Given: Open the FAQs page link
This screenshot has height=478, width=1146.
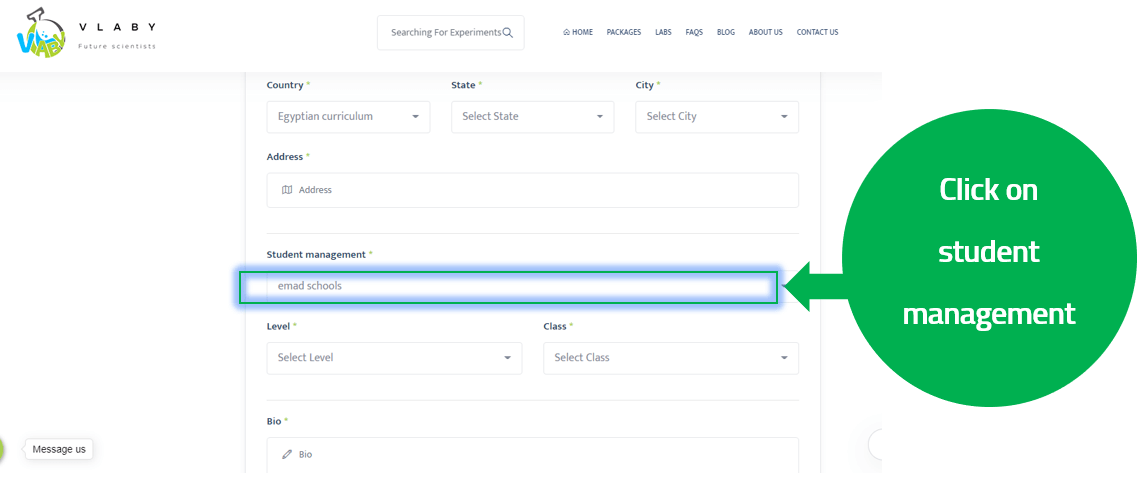Looking at the screenshot, I should (694, 32).
